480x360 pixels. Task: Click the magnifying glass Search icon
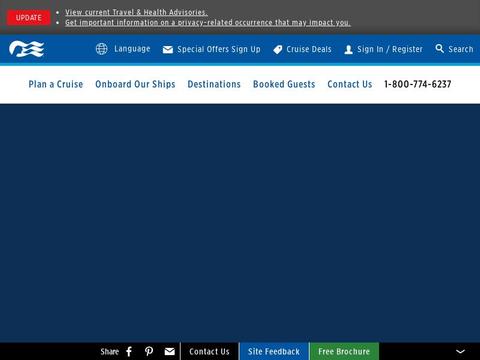click(x=440, y=49)
